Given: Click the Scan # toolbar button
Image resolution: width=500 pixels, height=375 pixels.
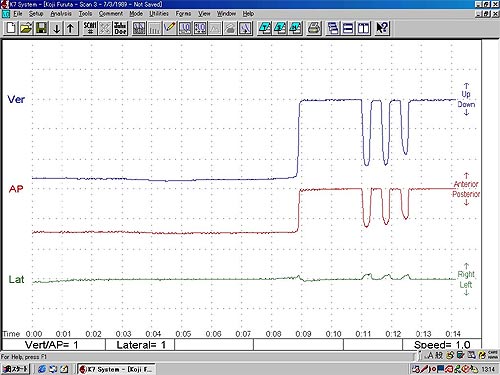Looking at the screenshot, I should tap(90, 28).
